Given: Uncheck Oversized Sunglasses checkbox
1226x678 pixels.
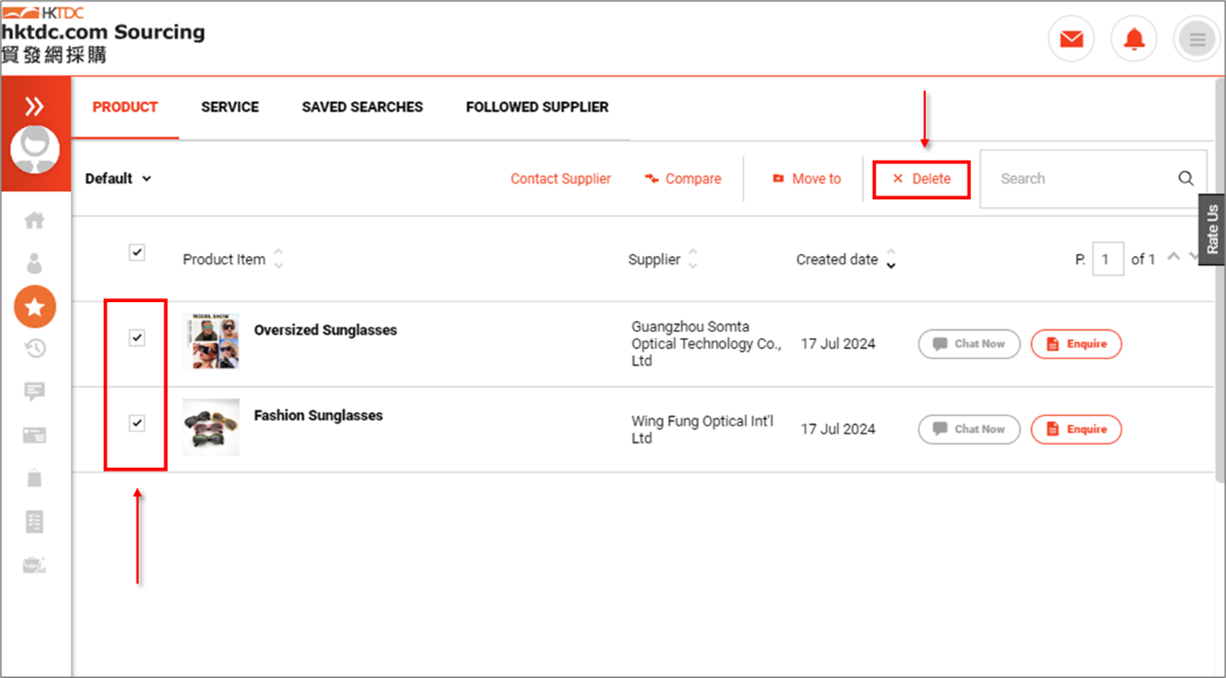Looking at the screenshot, I should (x=137, y=338).
